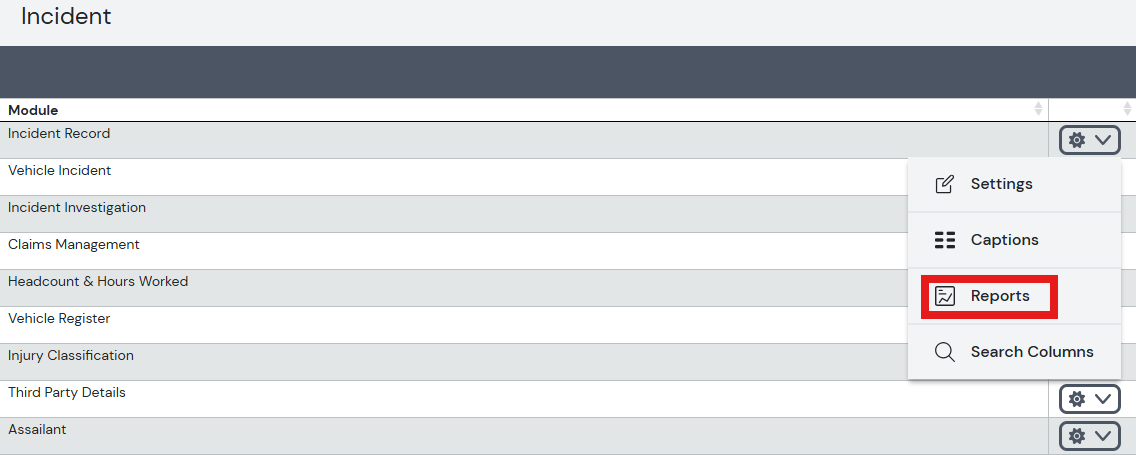The width and height of the screenshot is (1136, 455).
Task: Click the gear icon for Incident Record
Action: [x=1077, y=140]
